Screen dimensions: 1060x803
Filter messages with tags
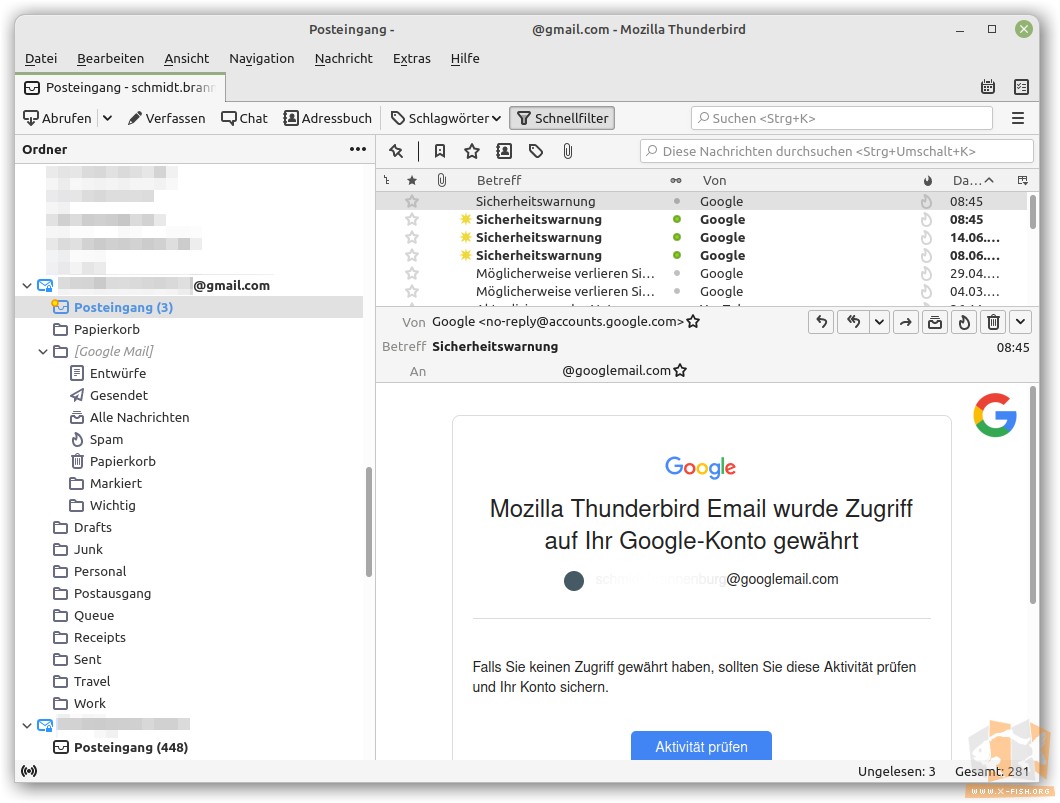tap(536, 151)
